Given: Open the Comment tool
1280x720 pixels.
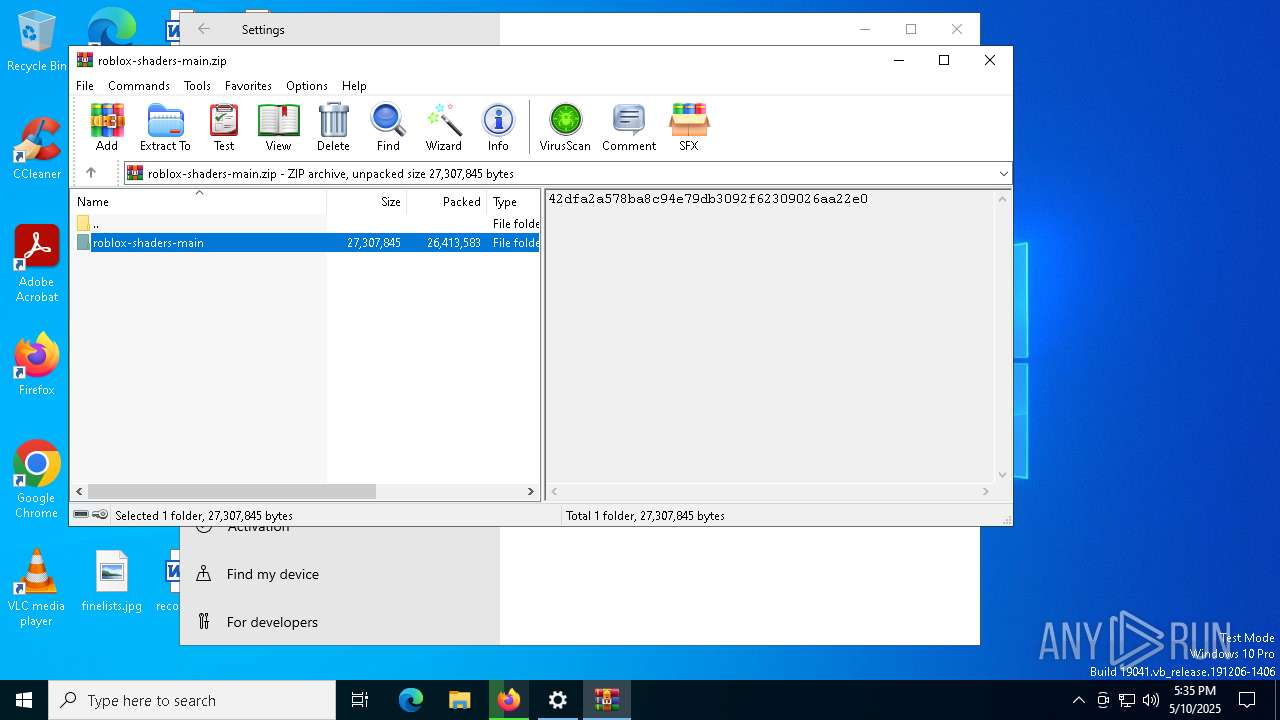Looking at the screenshot, I should 629,127.
